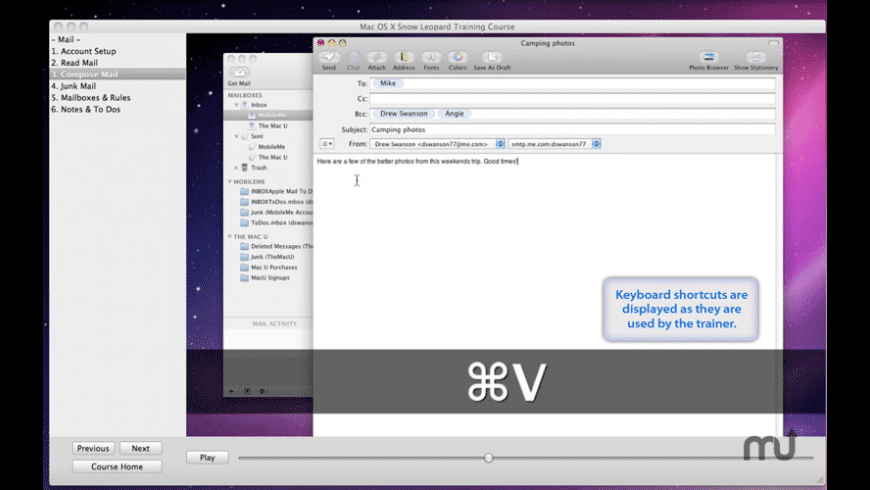Open lesson 4. Junk Mail

pos(73,86)
